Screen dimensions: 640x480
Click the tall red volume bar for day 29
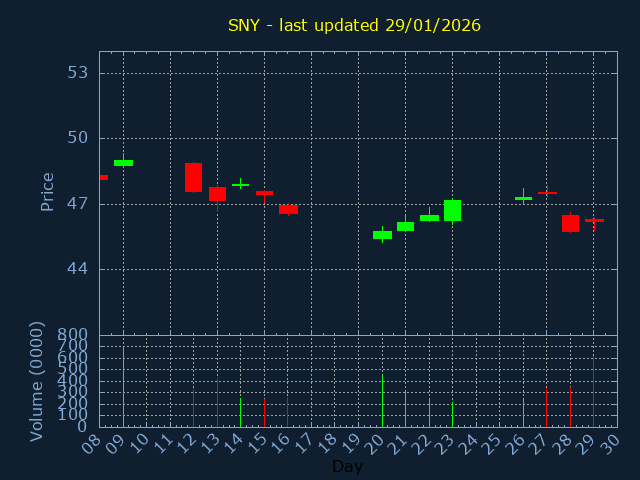coord(593,391)
